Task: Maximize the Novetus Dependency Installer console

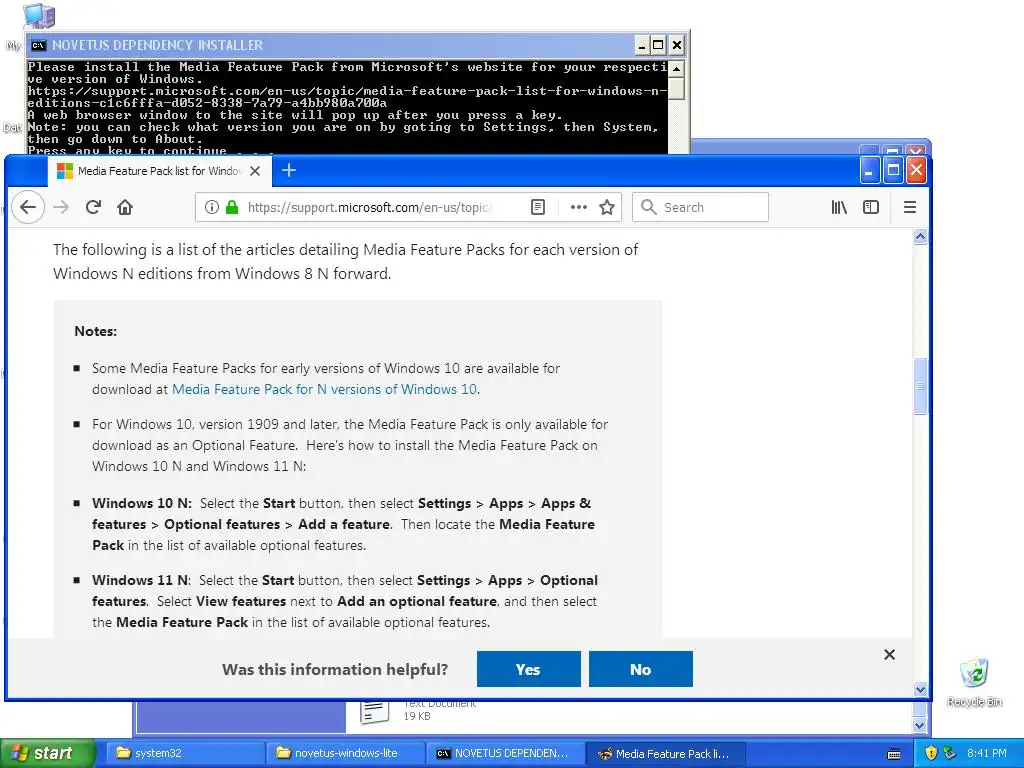Action: tap(658, 45)
